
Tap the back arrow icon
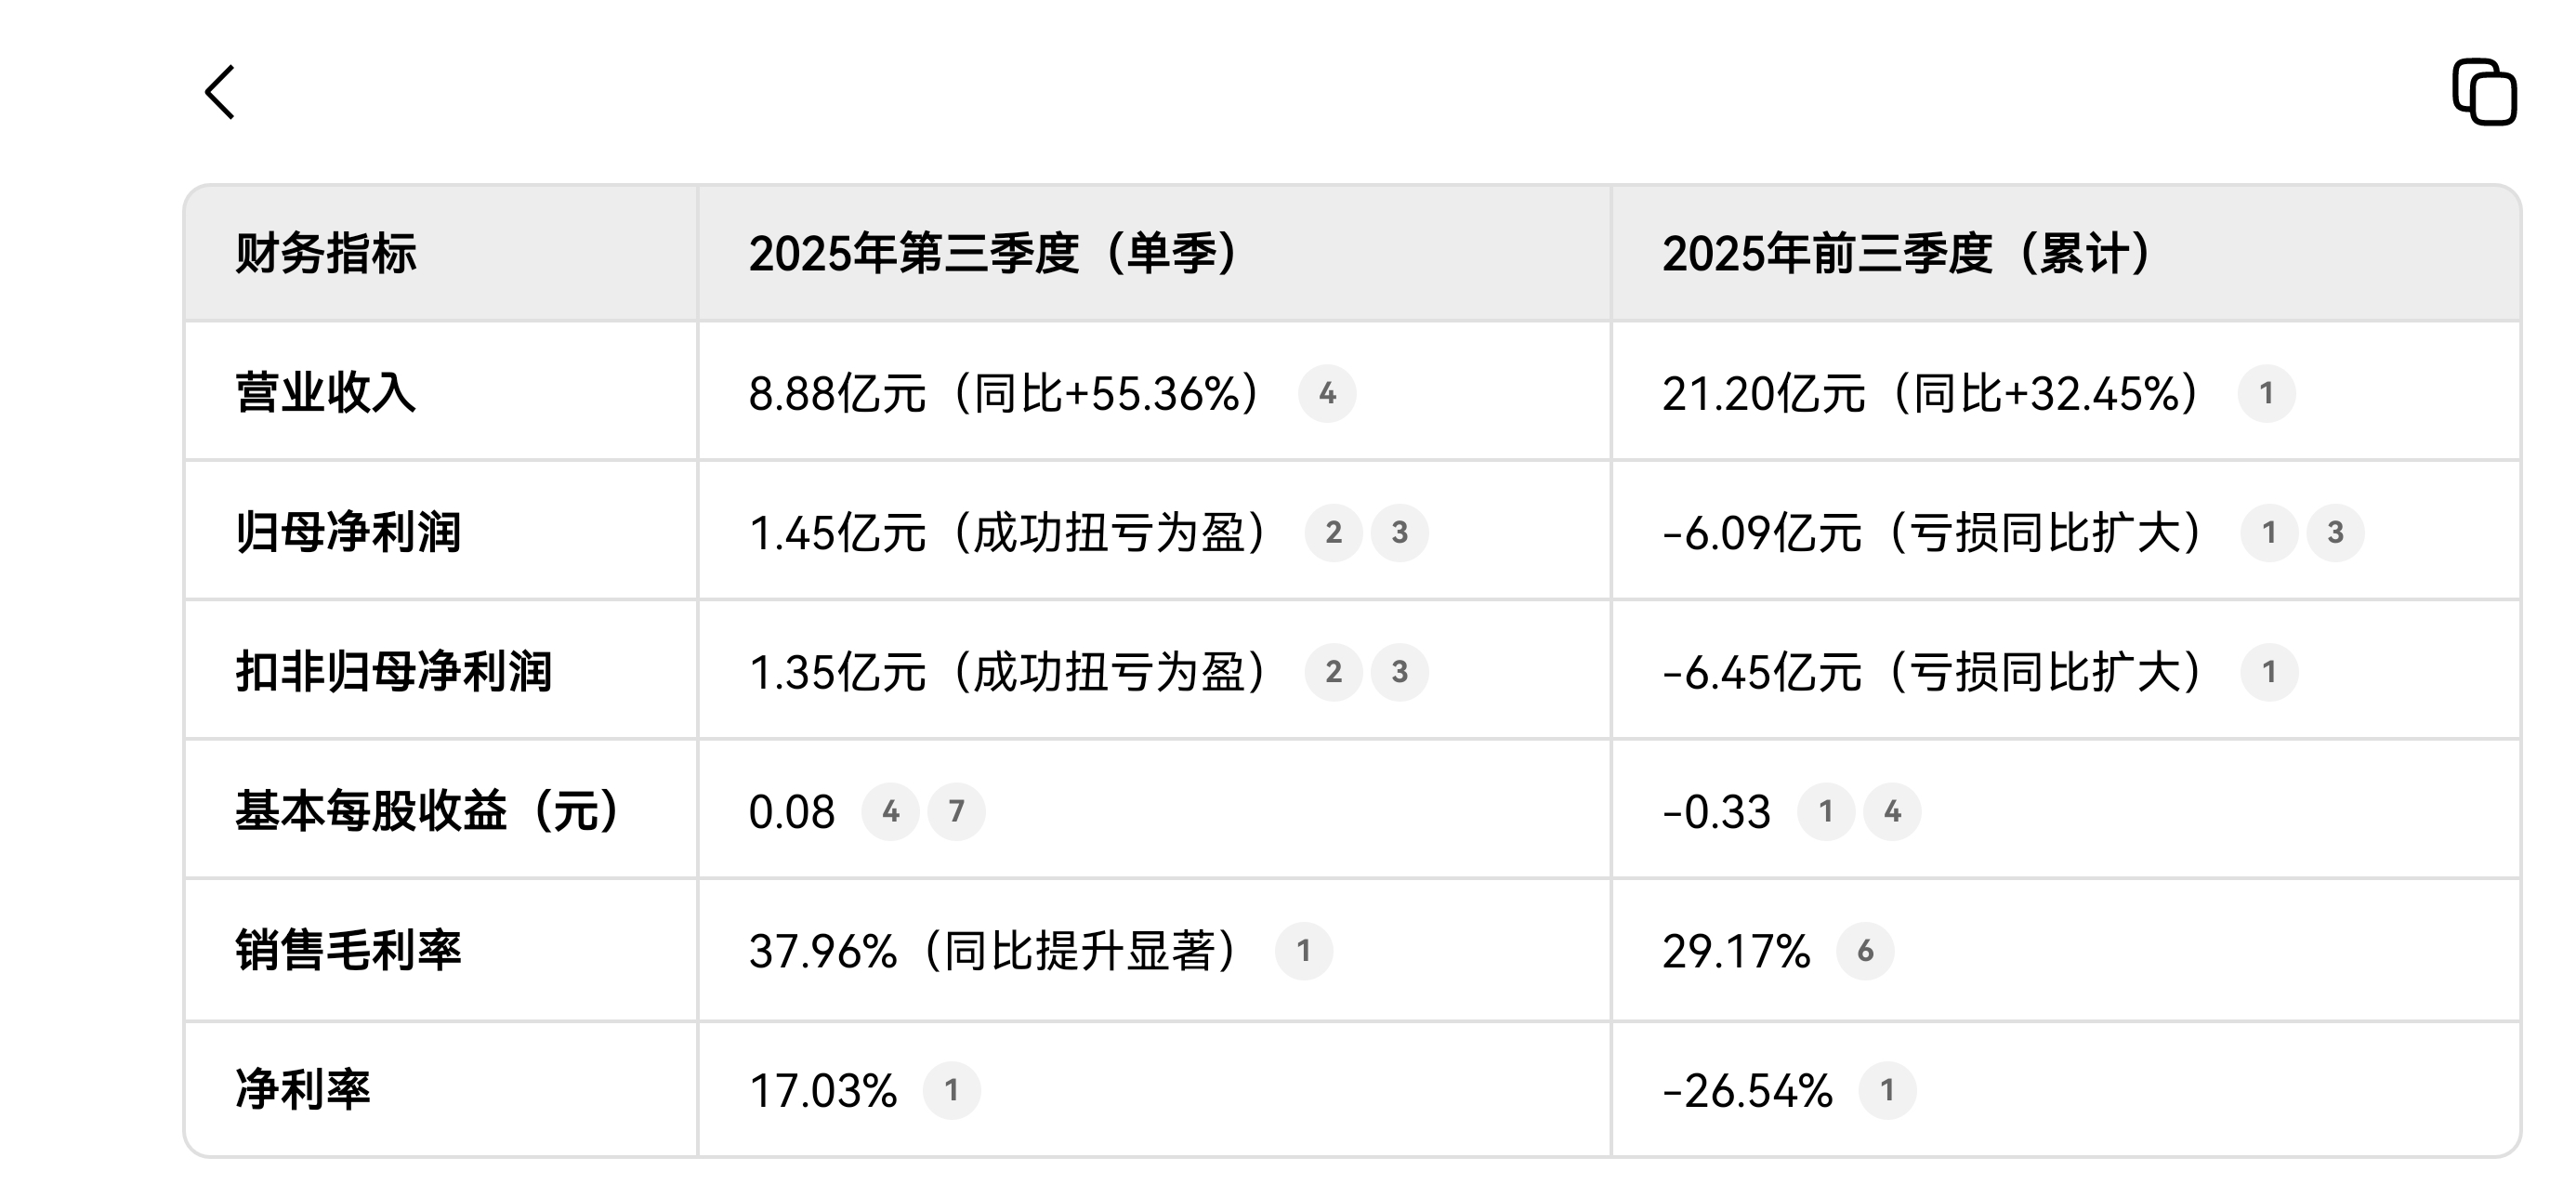click(x=220, y=93)
